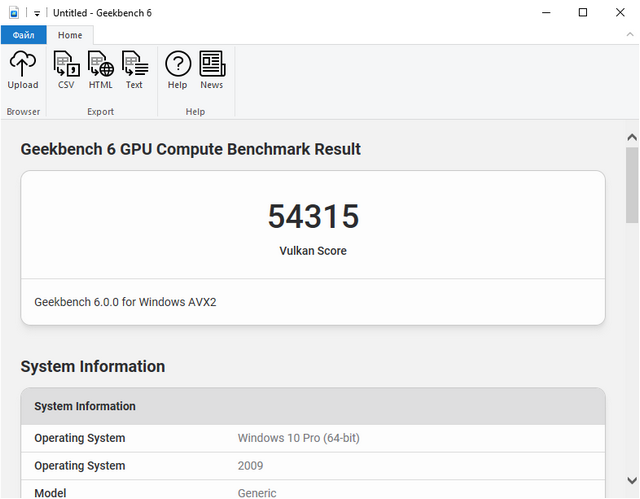The image size is (640, 499).
Task: Collapse the ribbon using the chevron
Action: [627, 35]
